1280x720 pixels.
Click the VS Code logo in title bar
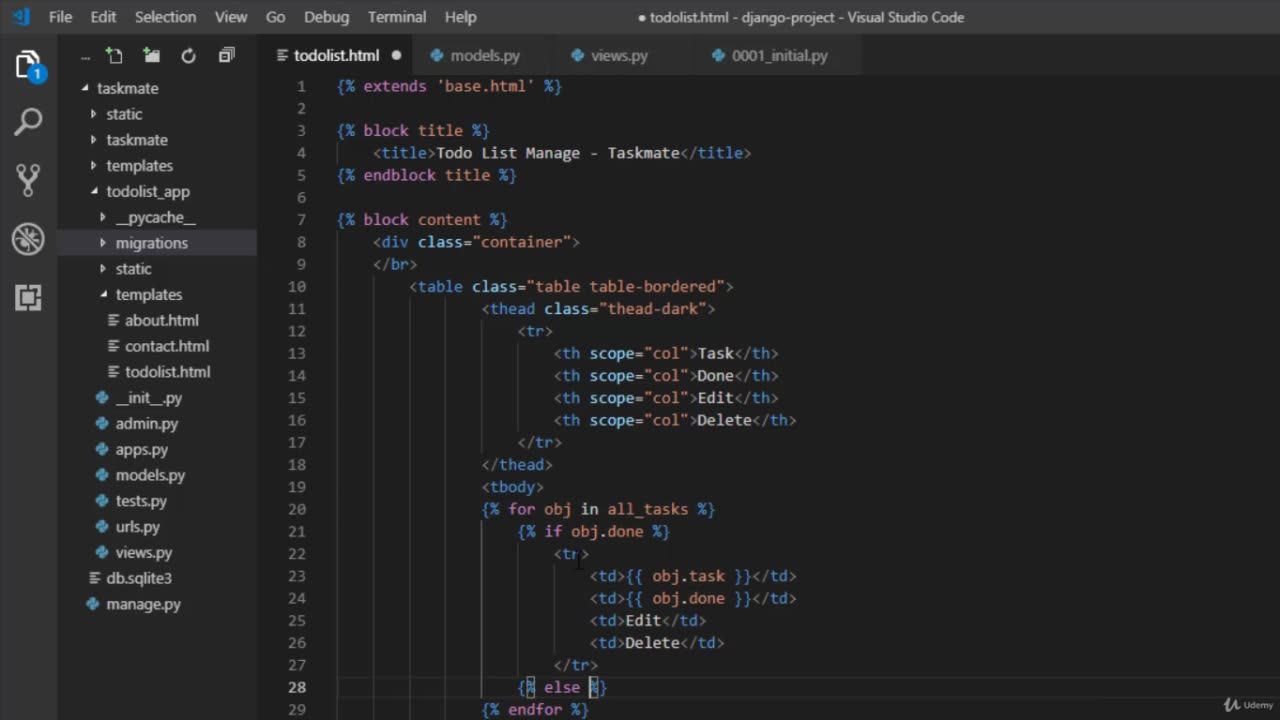pyautogui.click(x=20, y=17)
